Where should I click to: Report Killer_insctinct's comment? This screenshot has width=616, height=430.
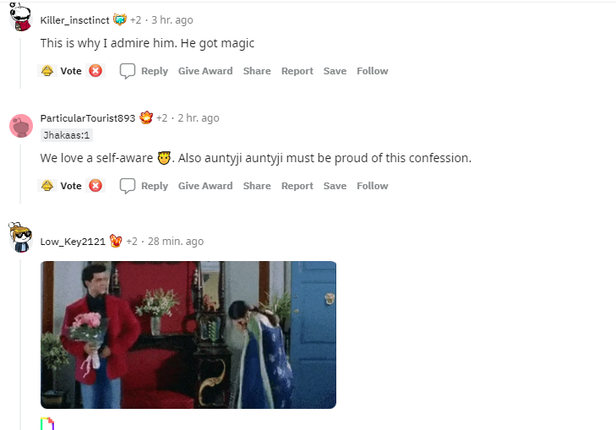[297, 71]
